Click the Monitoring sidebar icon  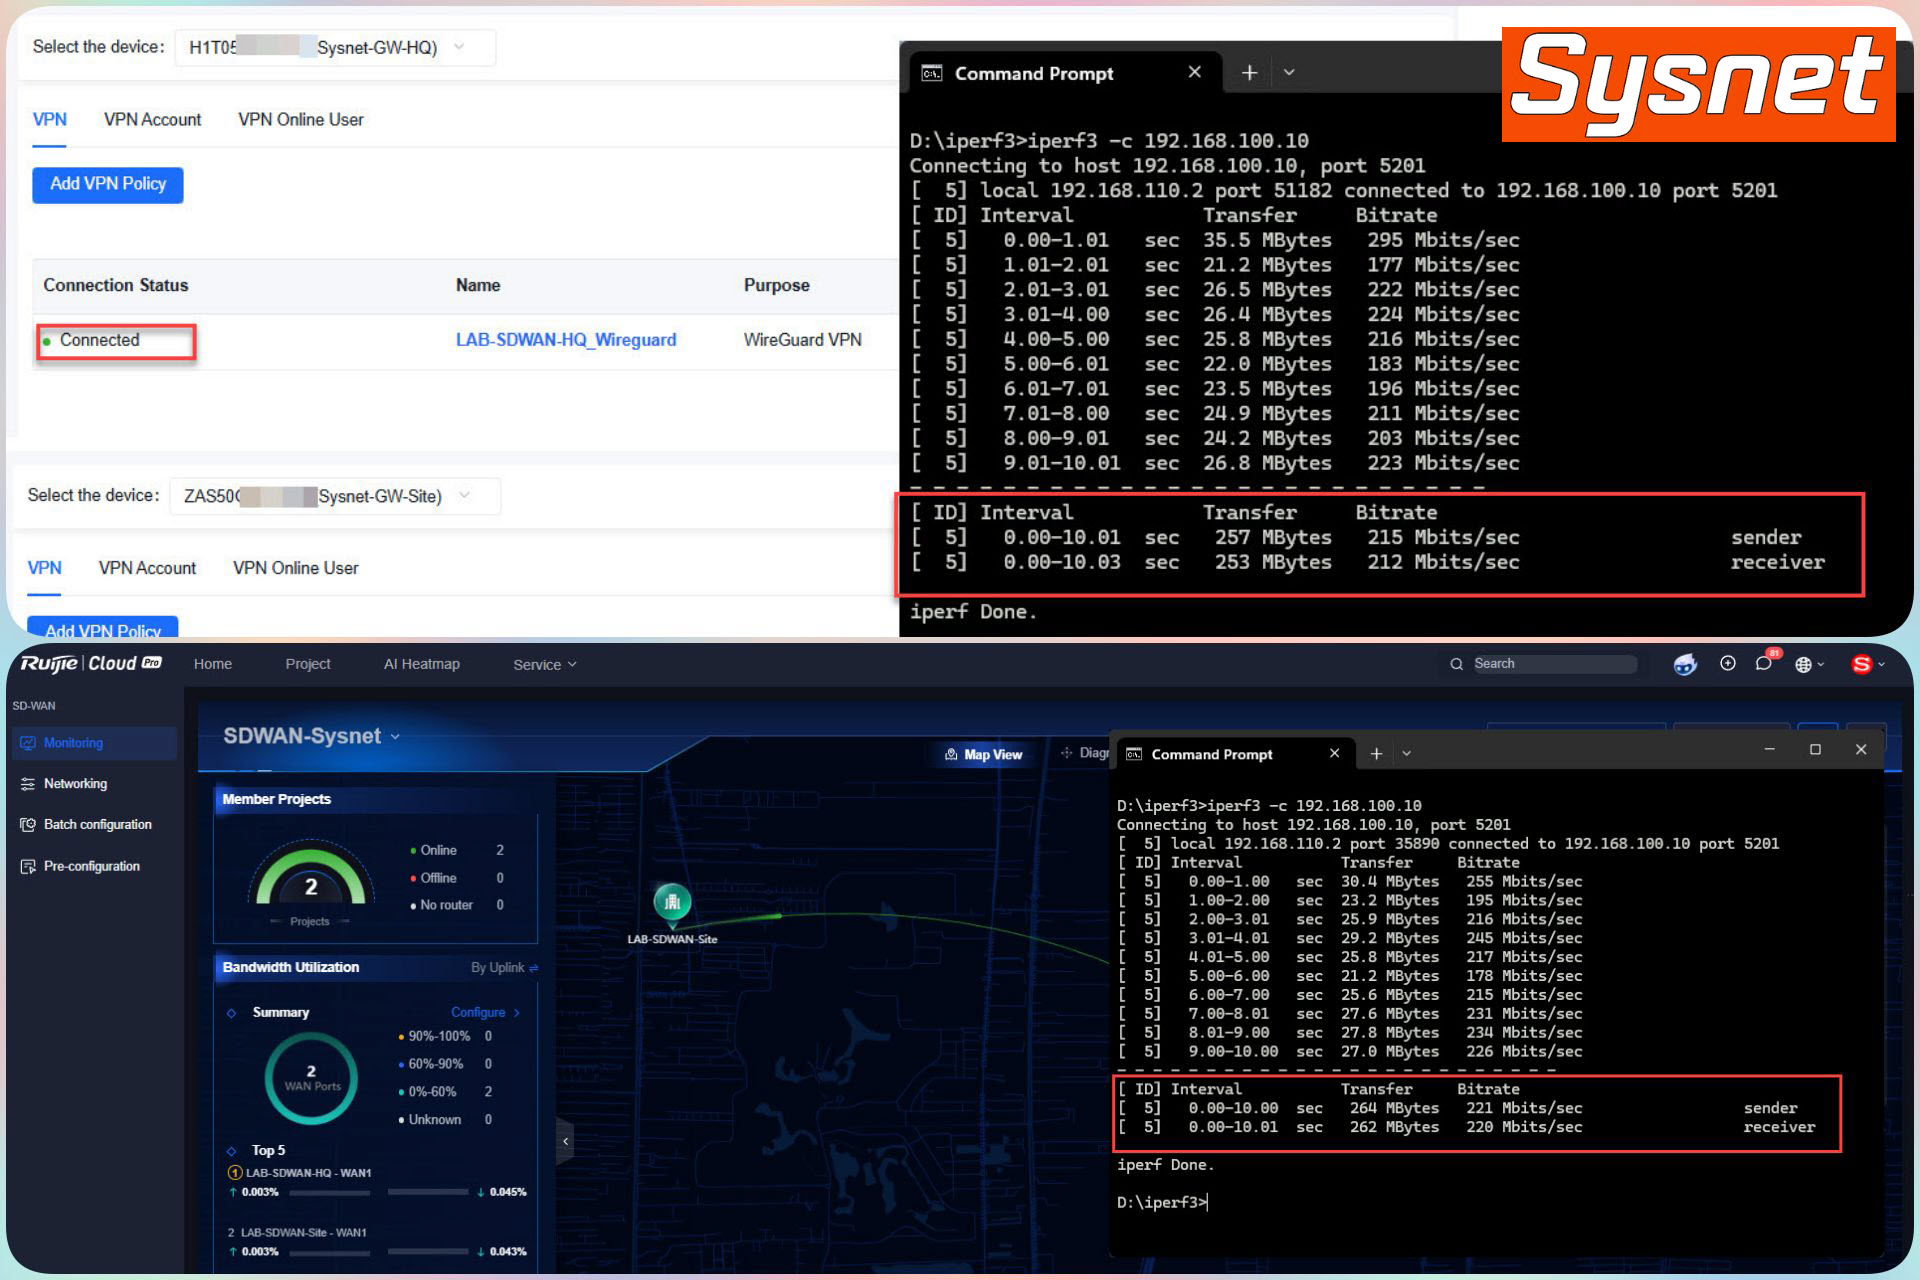click(x=27, y=743)
